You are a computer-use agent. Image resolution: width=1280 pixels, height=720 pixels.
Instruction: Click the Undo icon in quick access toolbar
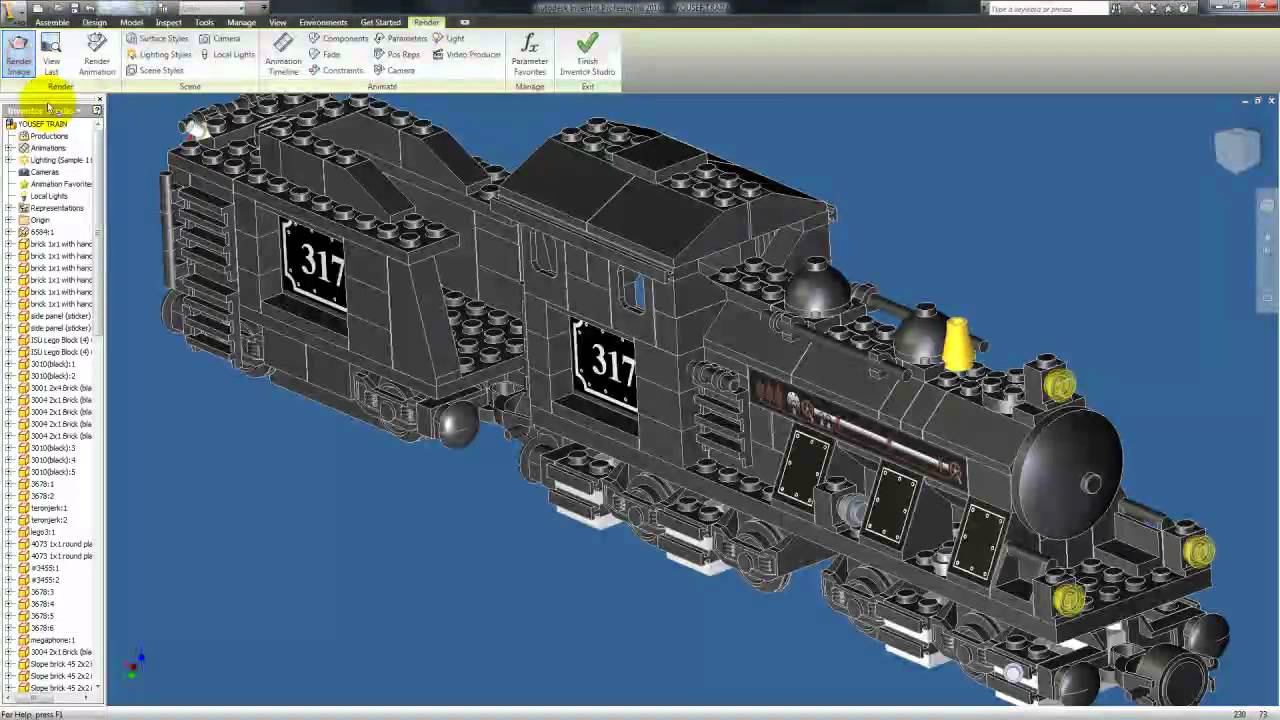[90, 8]
